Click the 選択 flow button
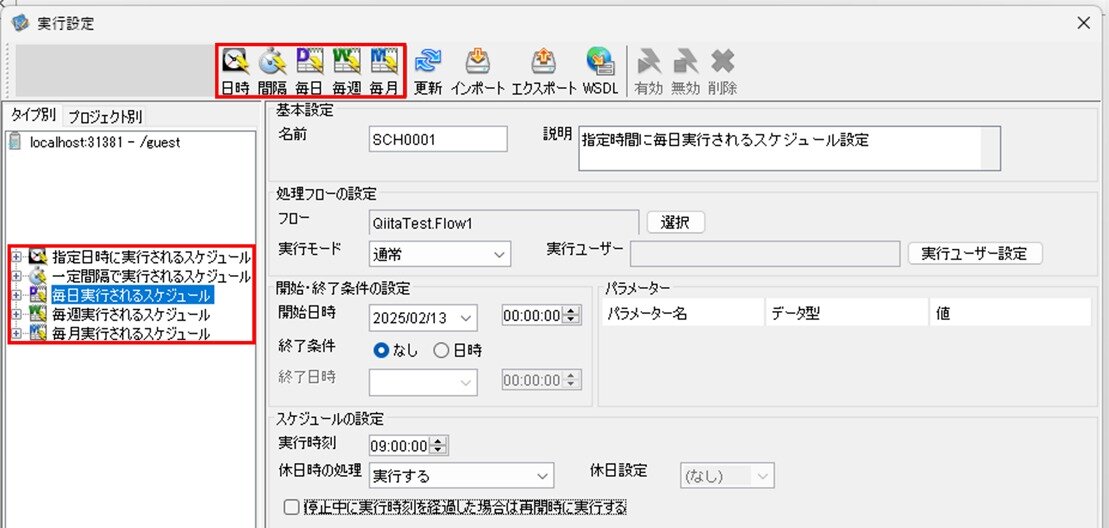The width and height of the screenshot is (1109, 528). pyautogui.click(x=676, y=222)
